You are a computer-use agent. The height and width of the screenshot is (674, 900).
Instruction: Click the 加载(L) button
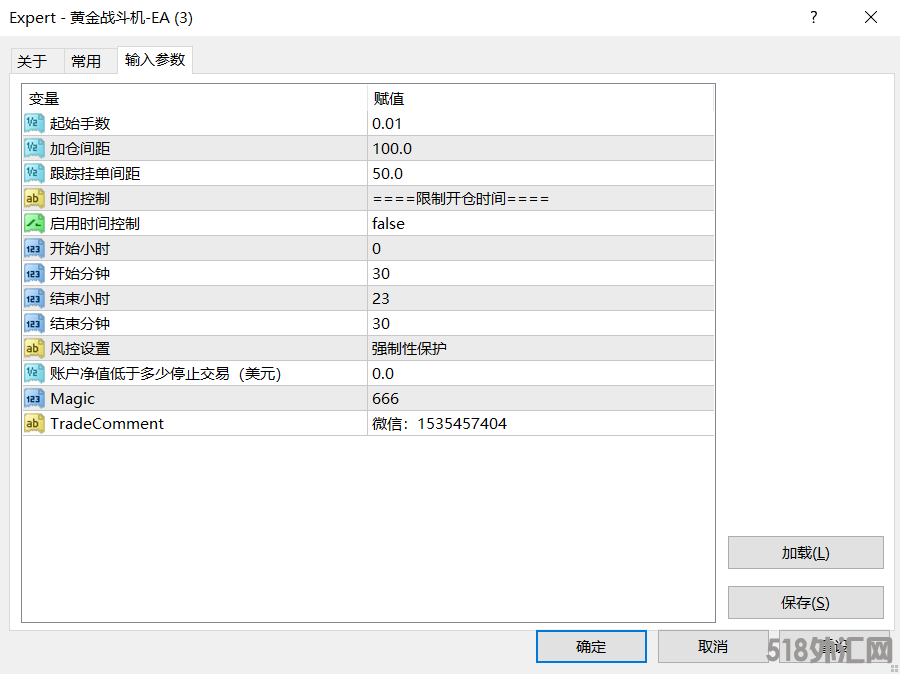[x=805, y=552]
